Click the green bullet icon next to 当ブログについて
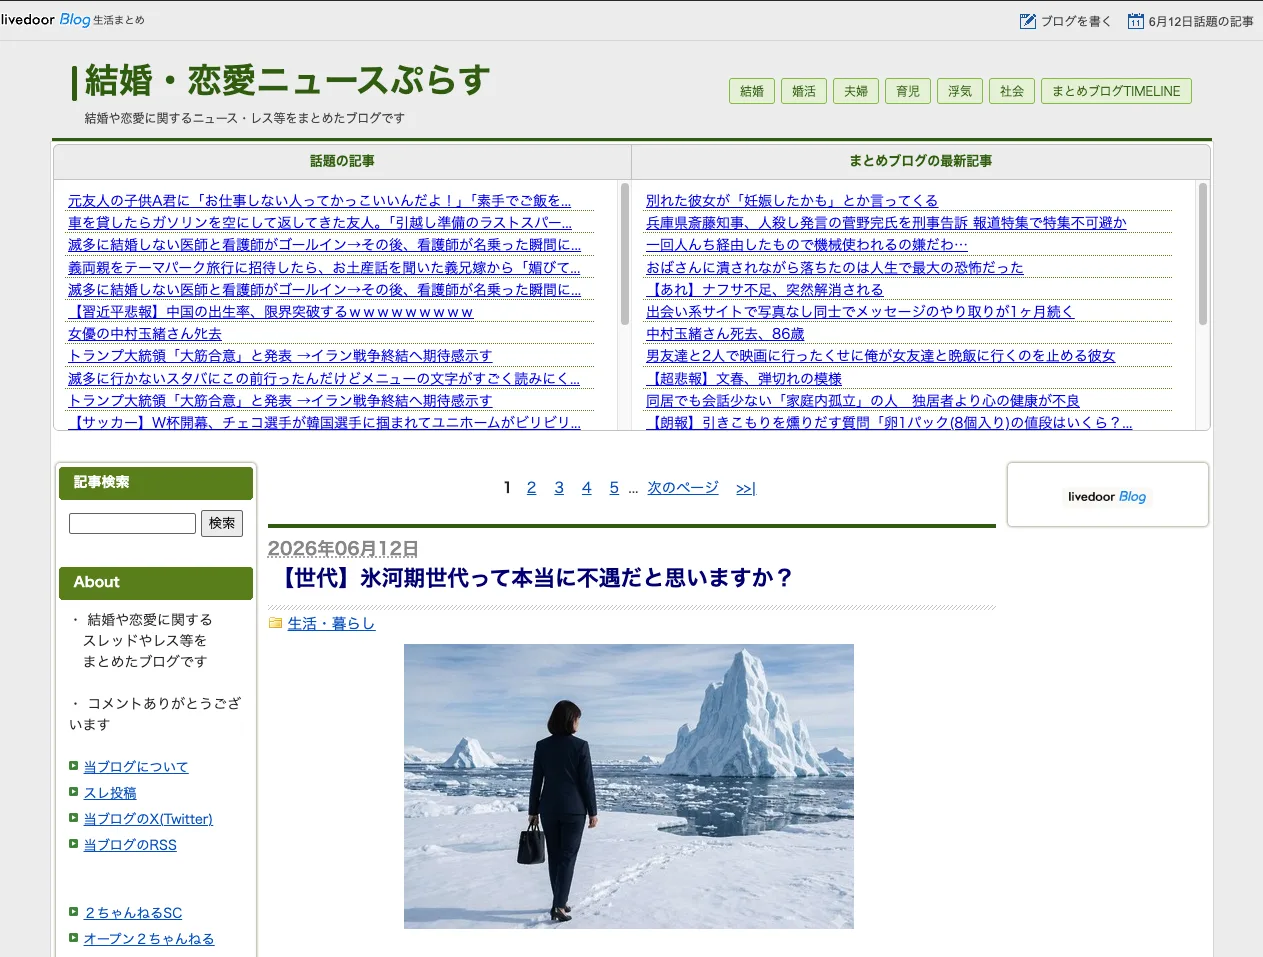The height and width of the screenshot is (957, 1263). (73, 766)
